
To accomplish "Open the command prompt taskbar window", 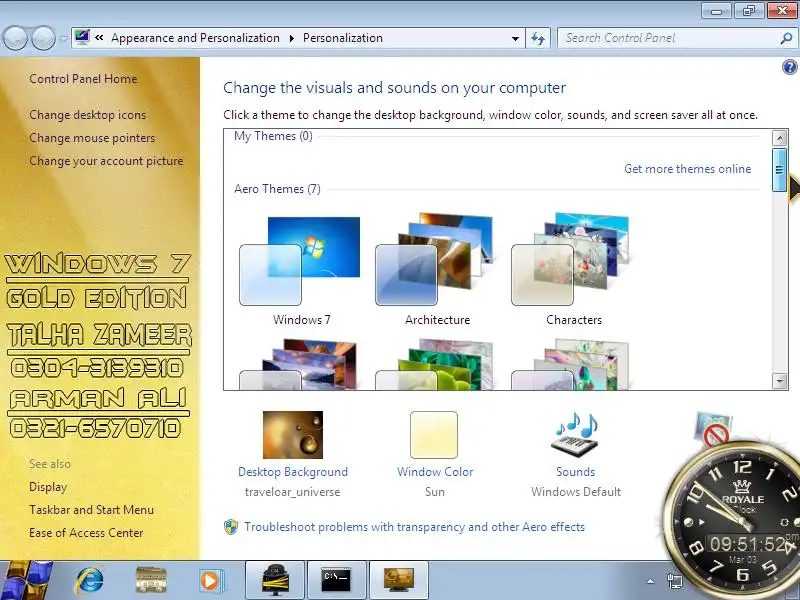I will [x=336, y=580].
